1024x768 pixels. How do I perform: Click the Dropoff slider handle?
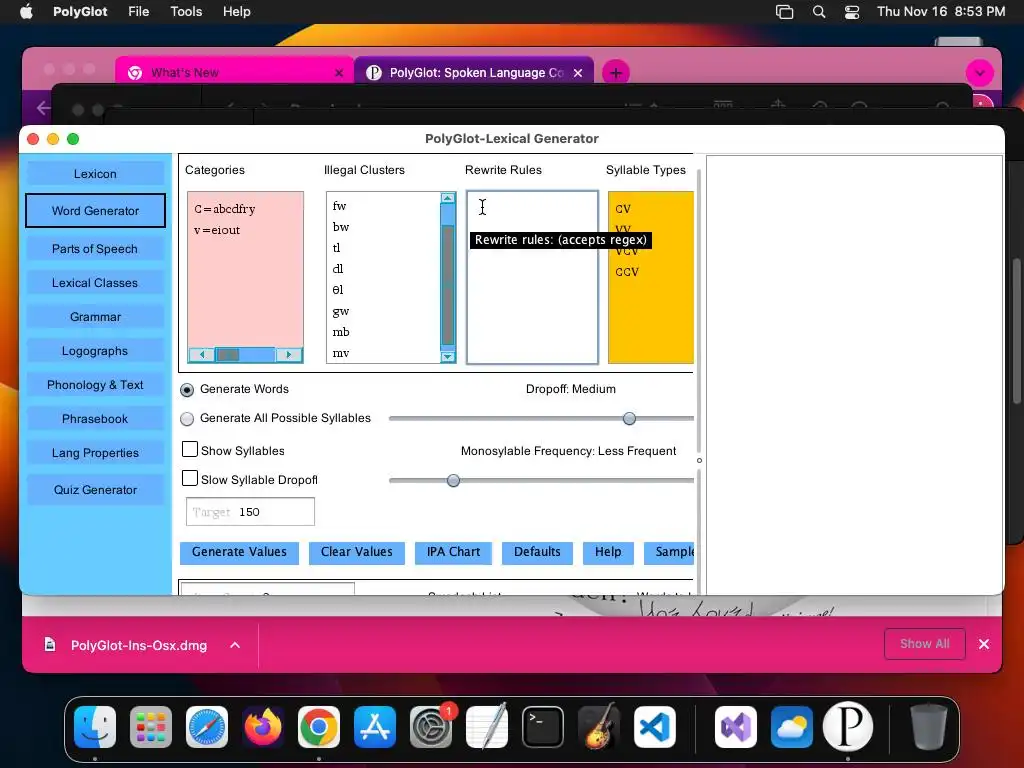click(629, 419)
